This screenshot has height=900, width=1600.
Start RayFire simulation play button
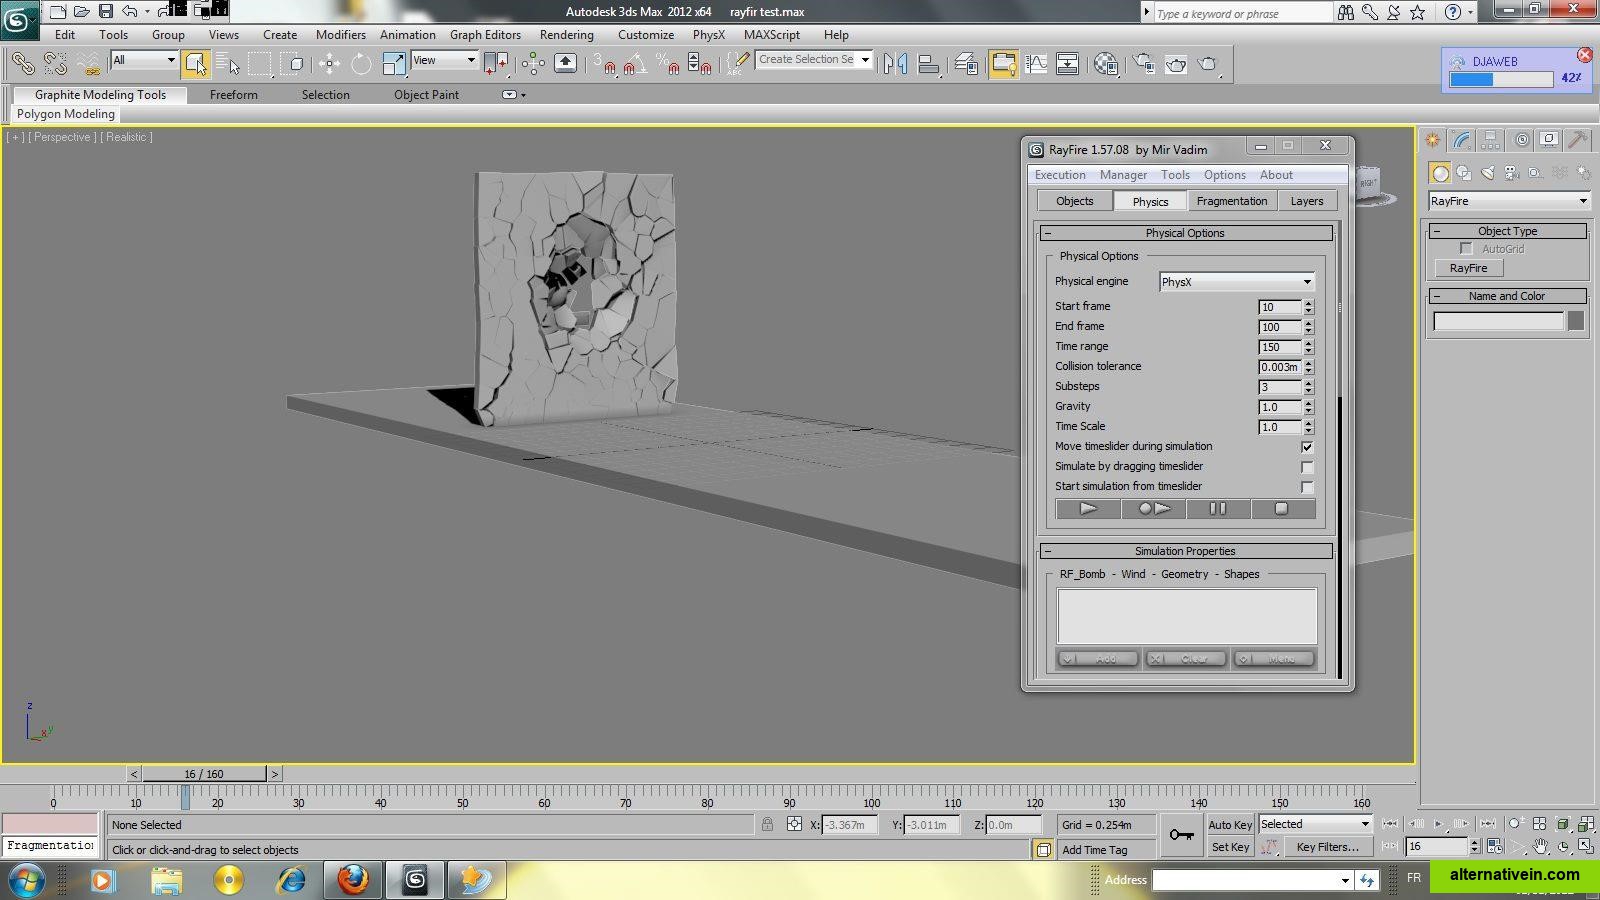(x=1088, y=509)
